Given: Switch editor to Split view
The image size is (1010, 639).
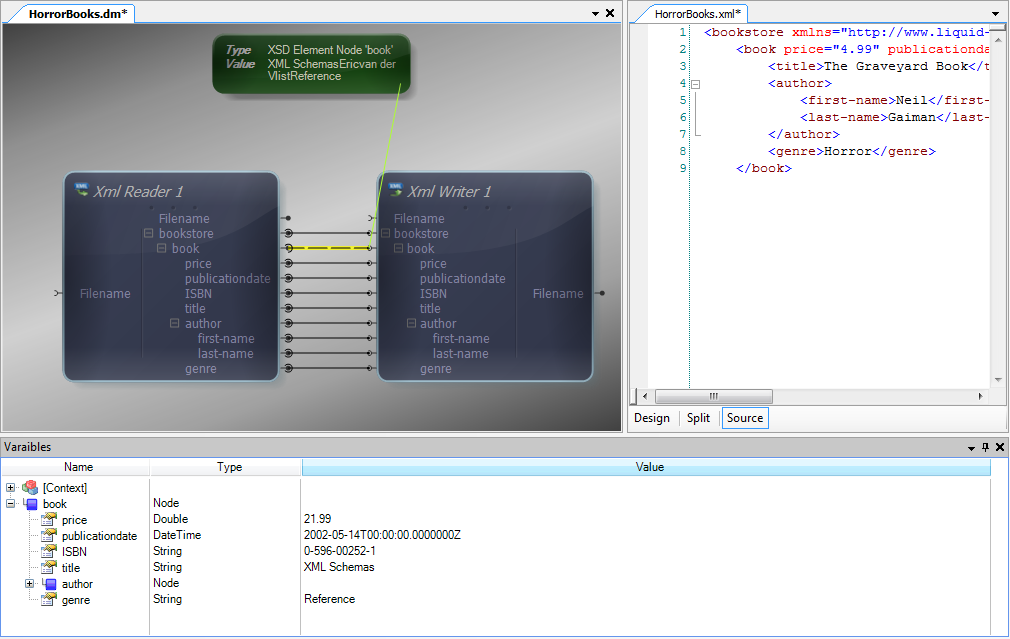Looking at the screenshot, I should (698, 418).
